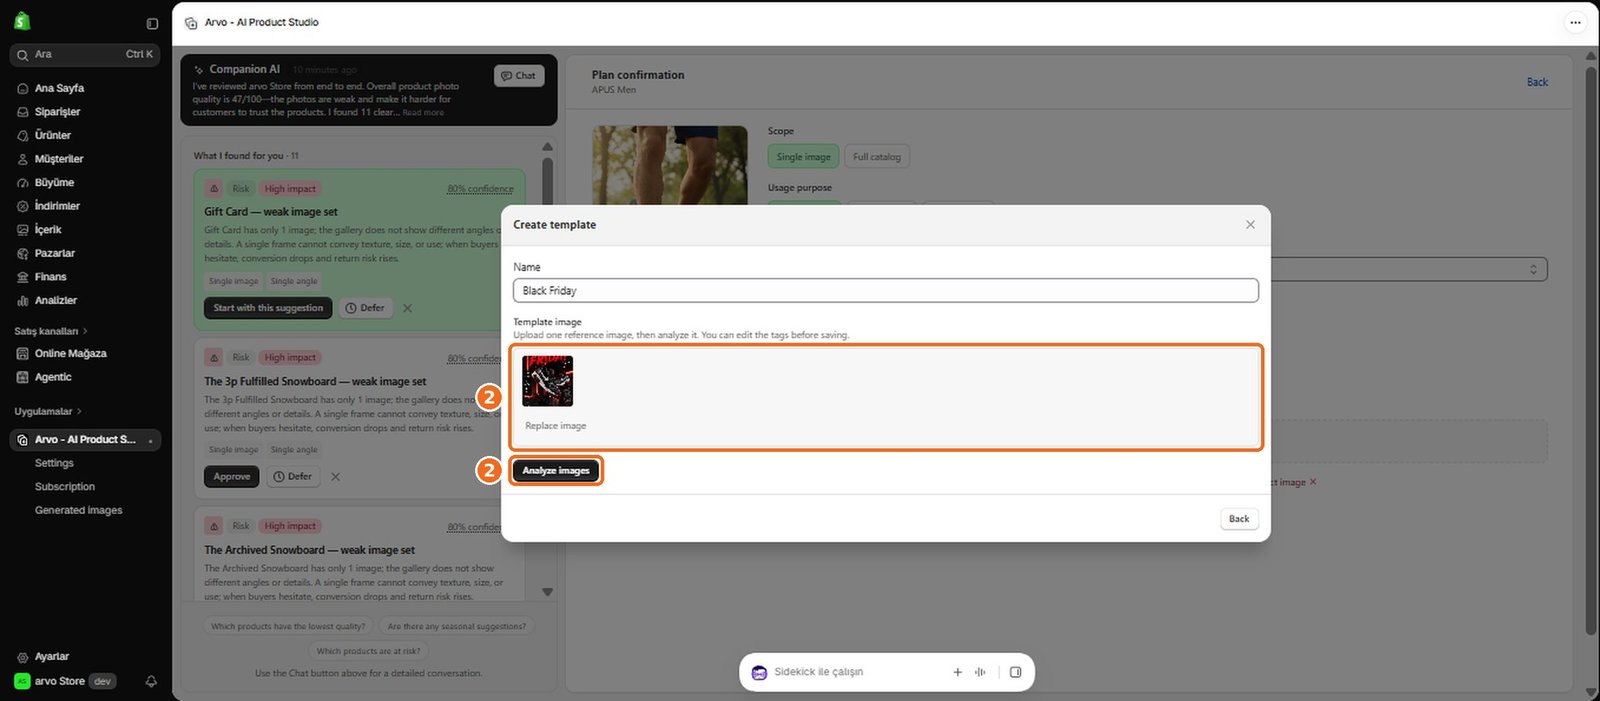The image size is (1600, 701).
Task: Click the Arvo app icon in the title bar
Action: click(x=191, y=22)
